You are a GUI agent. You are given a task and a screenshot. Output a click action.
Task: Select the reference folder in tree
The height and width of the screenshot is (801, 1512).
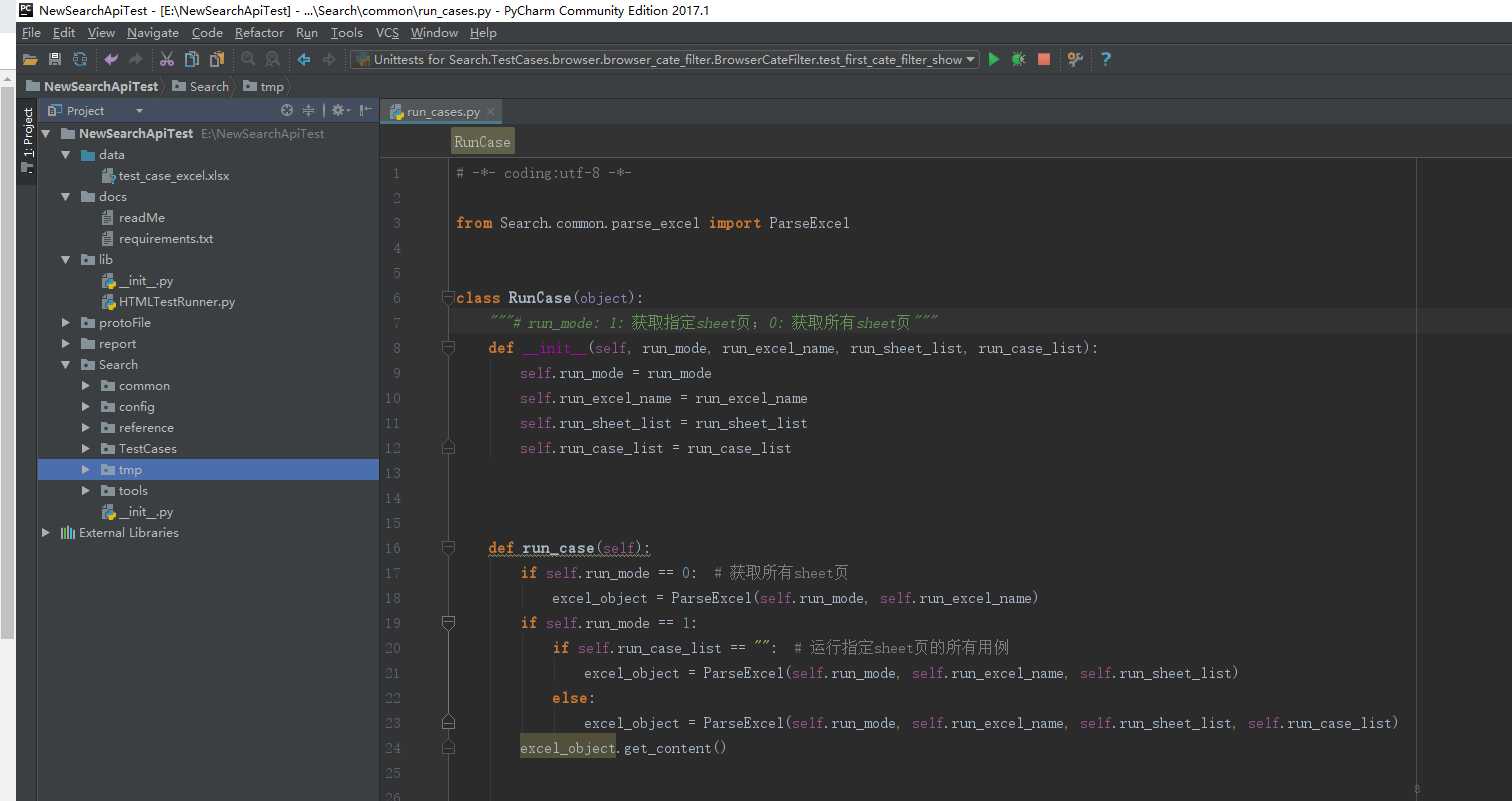[137, 428]
